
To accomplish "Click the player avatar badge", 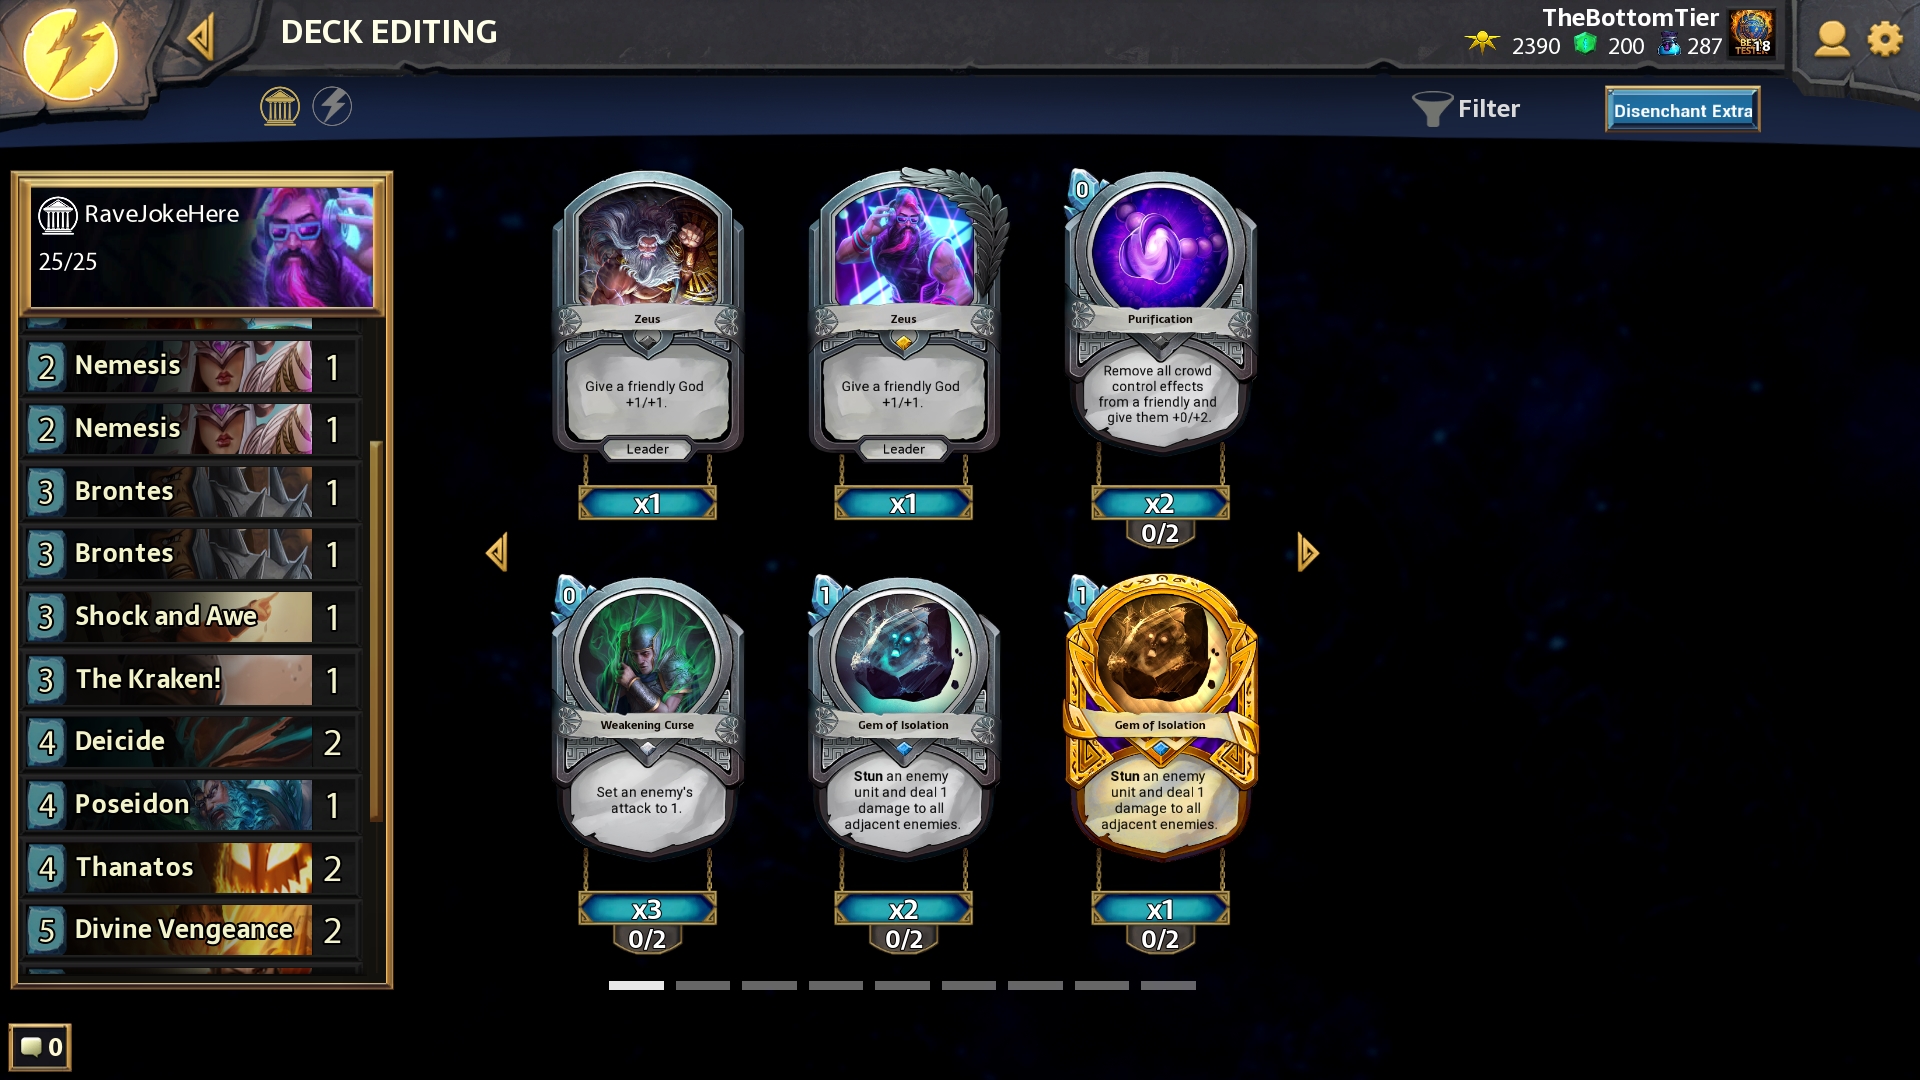I will click(1752, 32).
